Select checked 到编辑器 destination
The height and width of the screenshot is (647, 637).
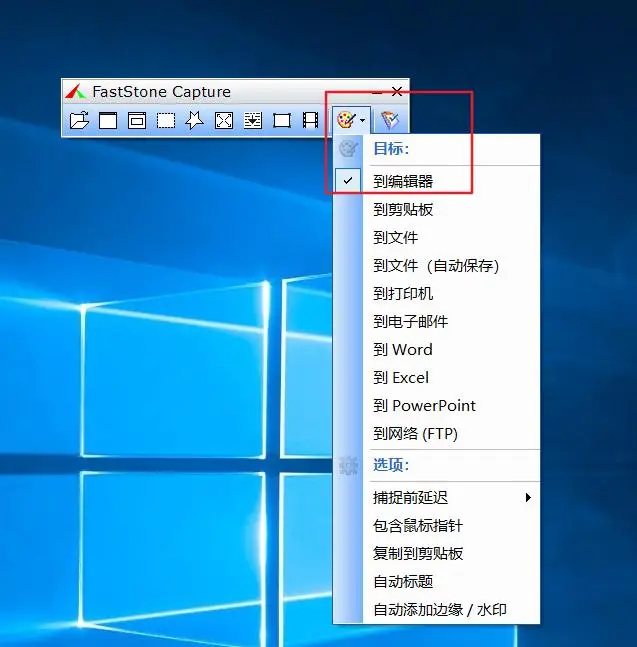click(436, 181)
